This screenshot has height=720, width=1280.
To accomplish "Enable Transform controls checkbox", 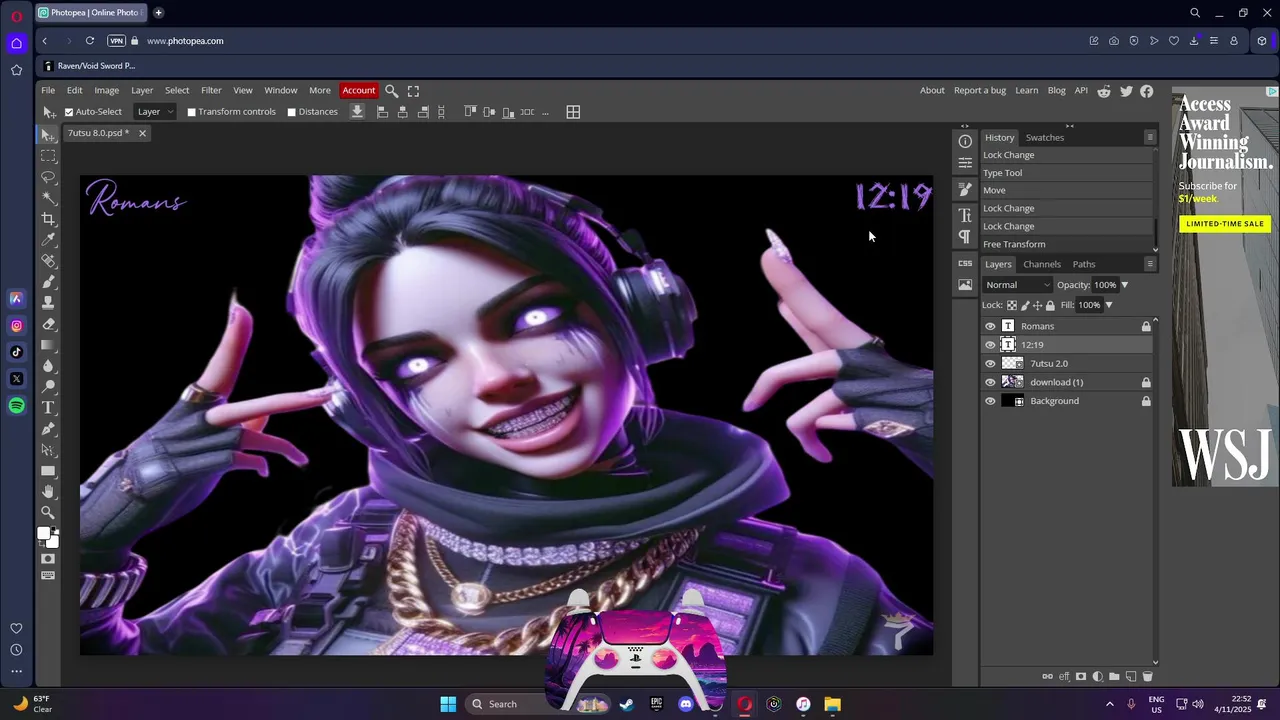I will tap(192, 112).
